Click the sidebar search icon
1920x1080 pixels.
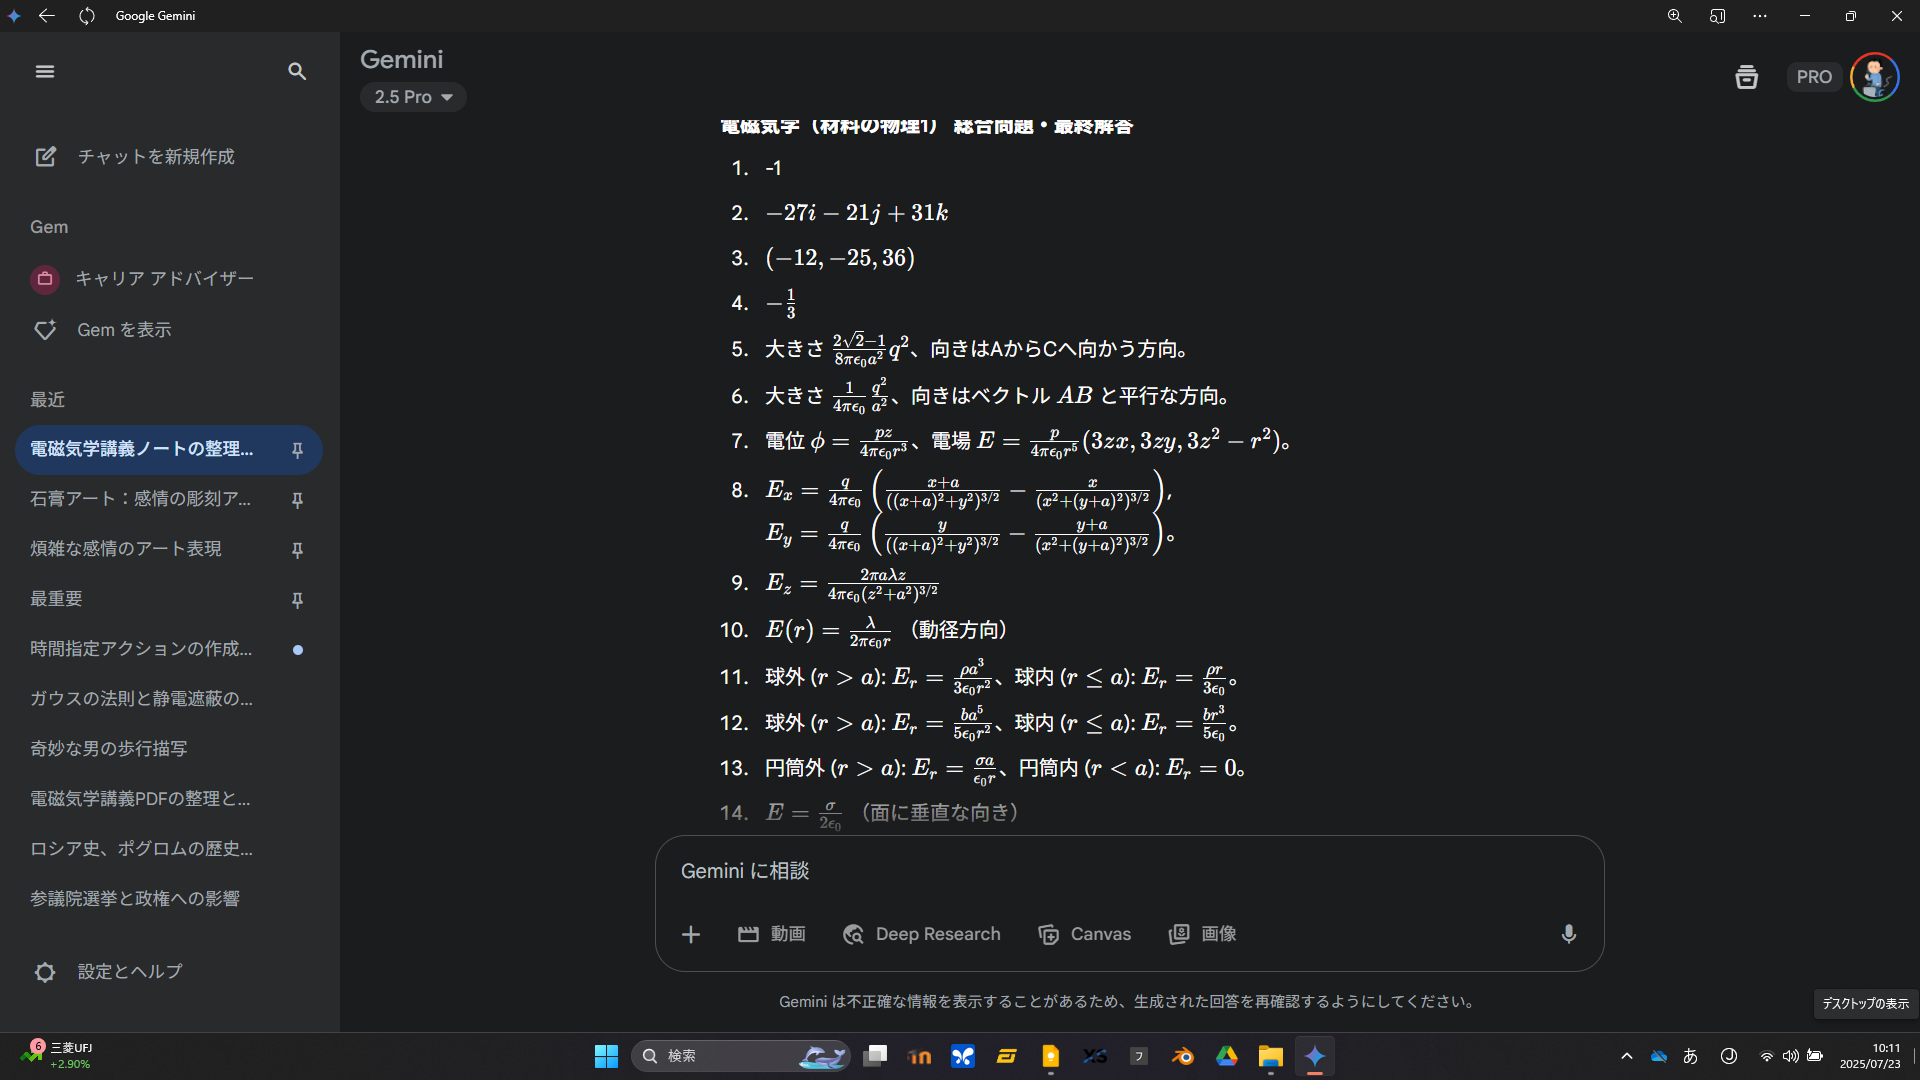[297, 71]
